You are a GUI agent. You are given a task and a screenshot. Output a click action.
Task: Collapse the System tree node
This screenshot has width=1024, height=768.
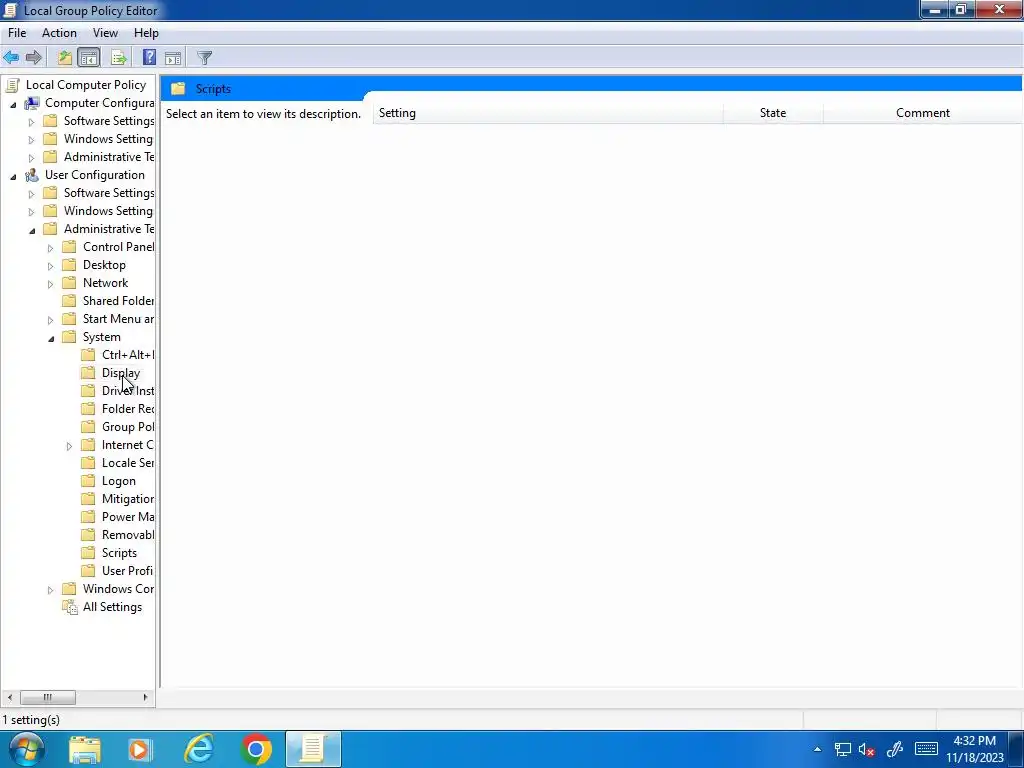tap(51, 338)
